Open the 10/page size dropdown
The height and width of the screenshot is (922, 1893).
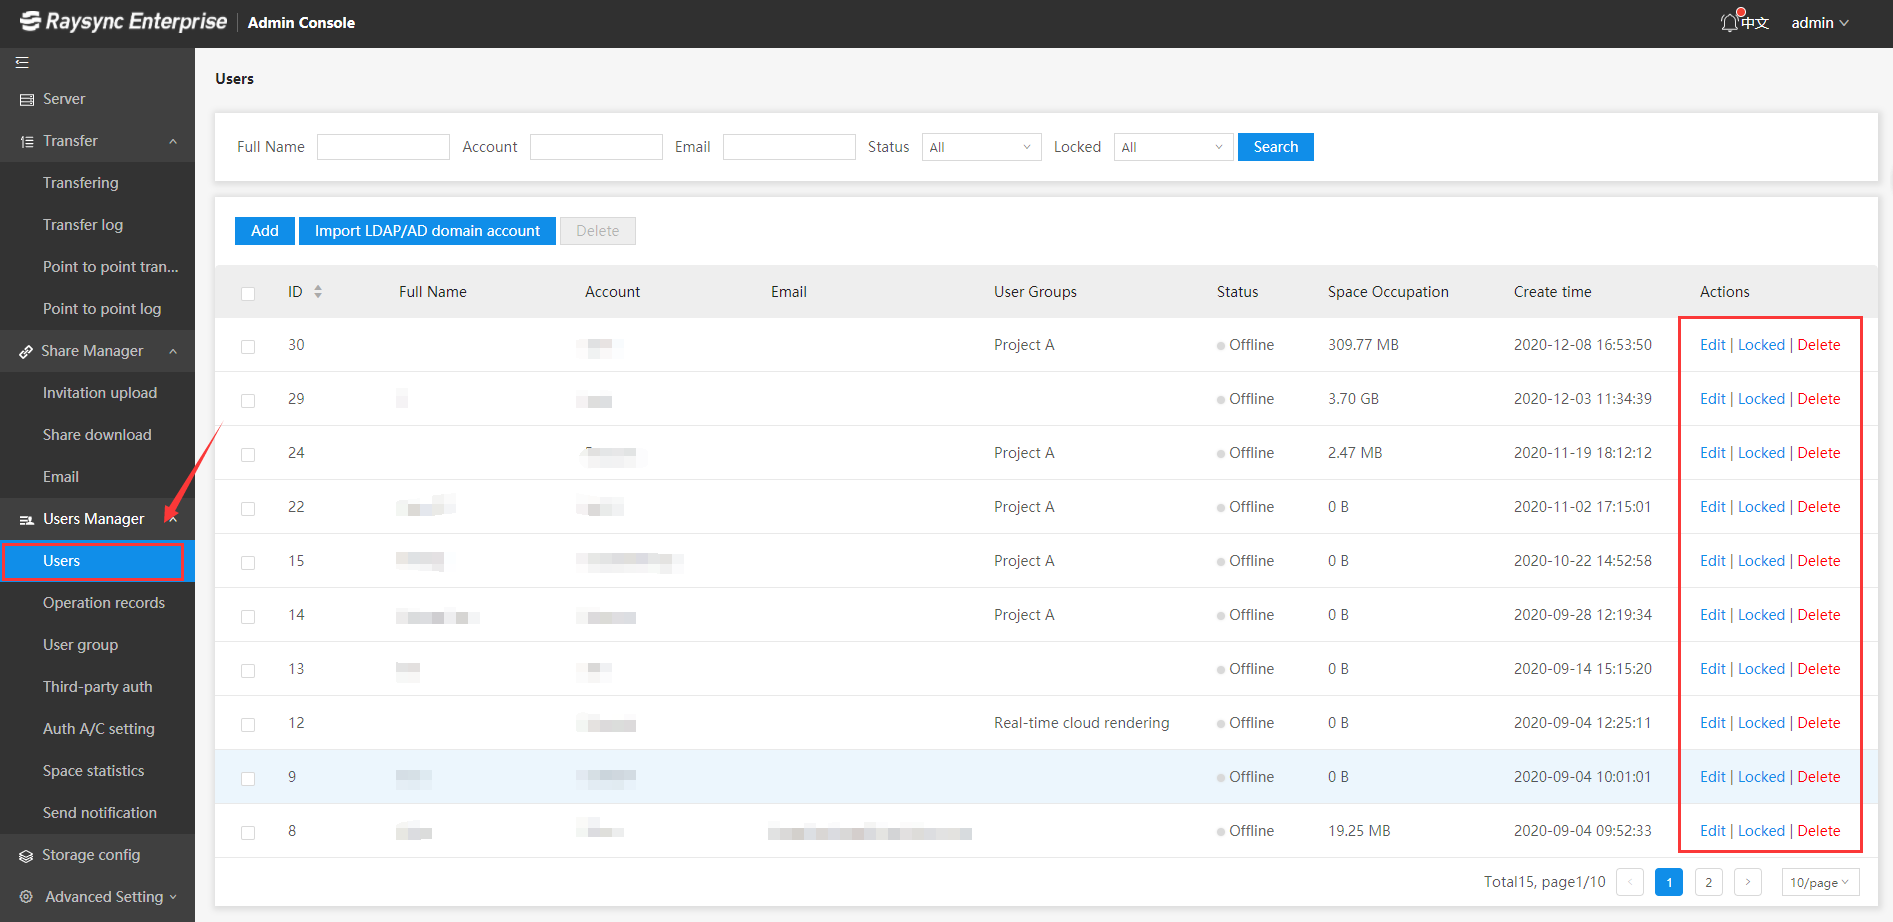coord(1820,882)
